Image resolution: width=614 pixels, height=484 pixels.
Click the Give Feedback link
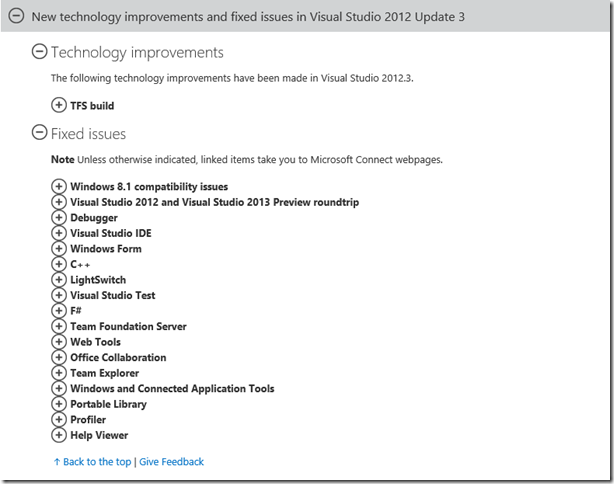[172, 462]
